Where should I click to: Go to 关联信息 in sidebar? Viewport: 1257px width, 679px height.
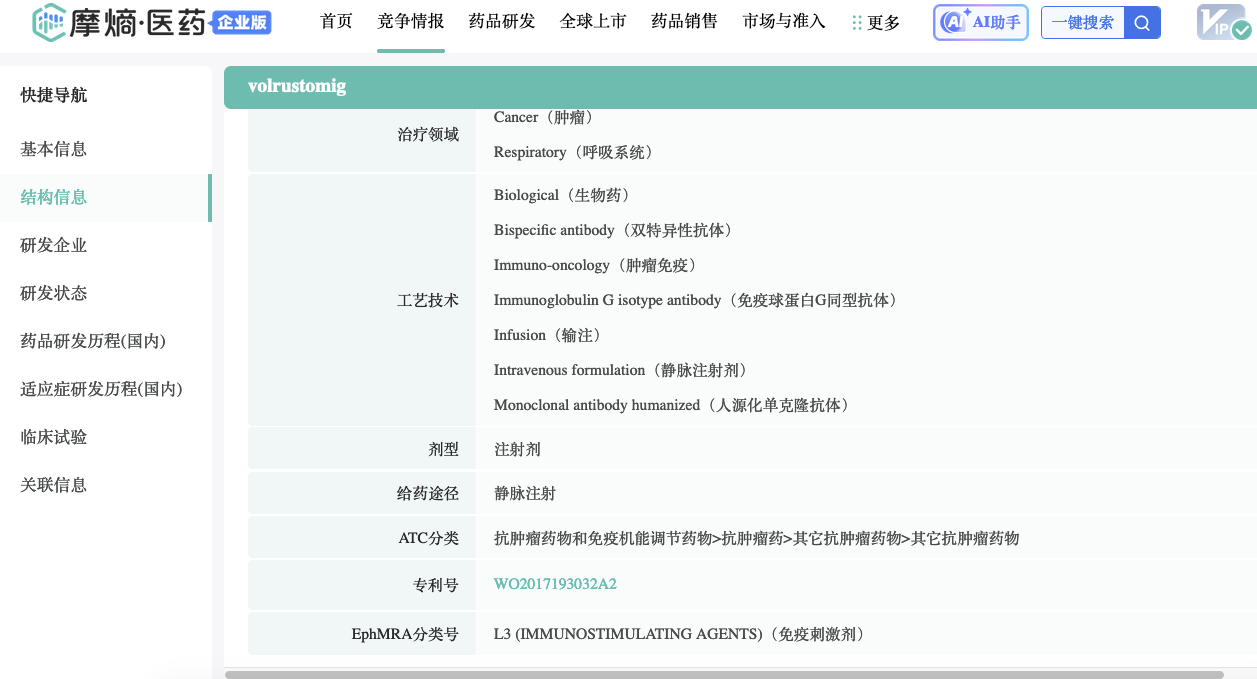[54, 485]
